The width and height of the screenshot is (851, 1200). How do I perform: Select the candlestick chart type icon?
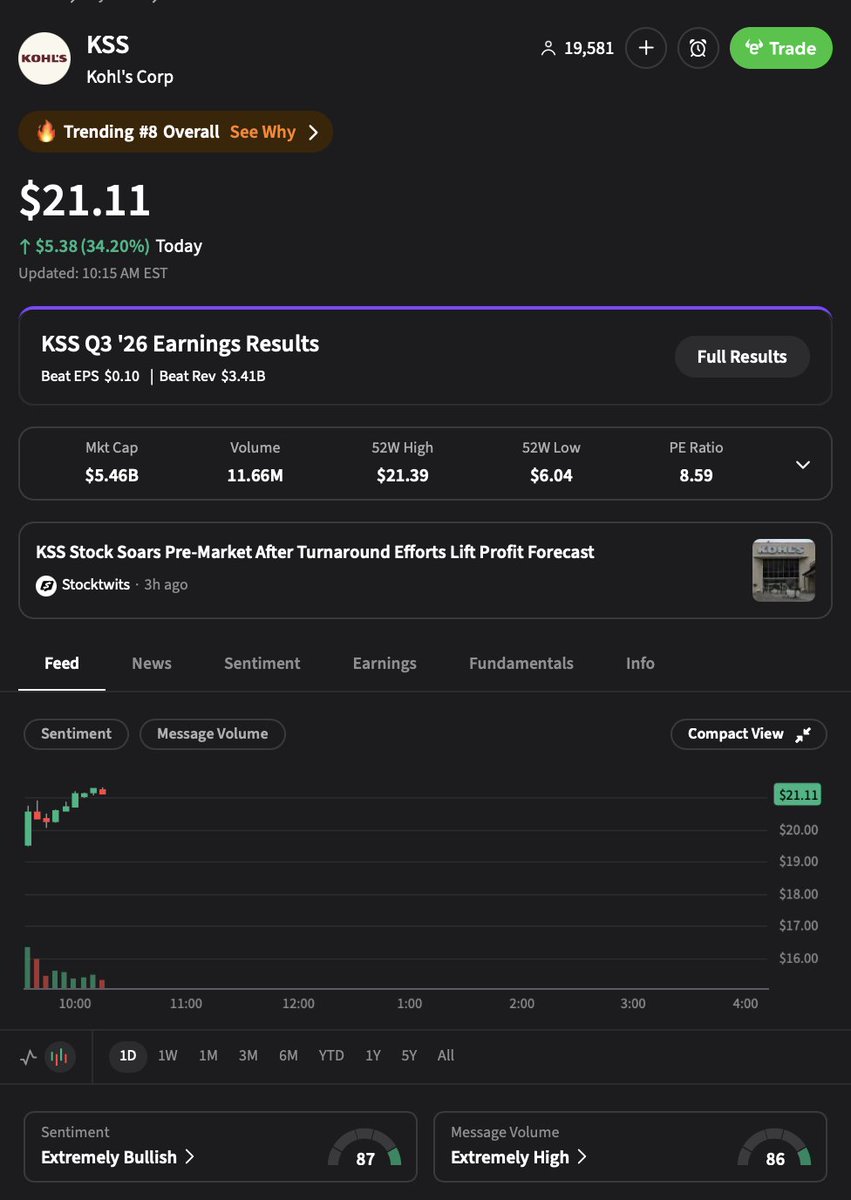(x=61, y=1056)
